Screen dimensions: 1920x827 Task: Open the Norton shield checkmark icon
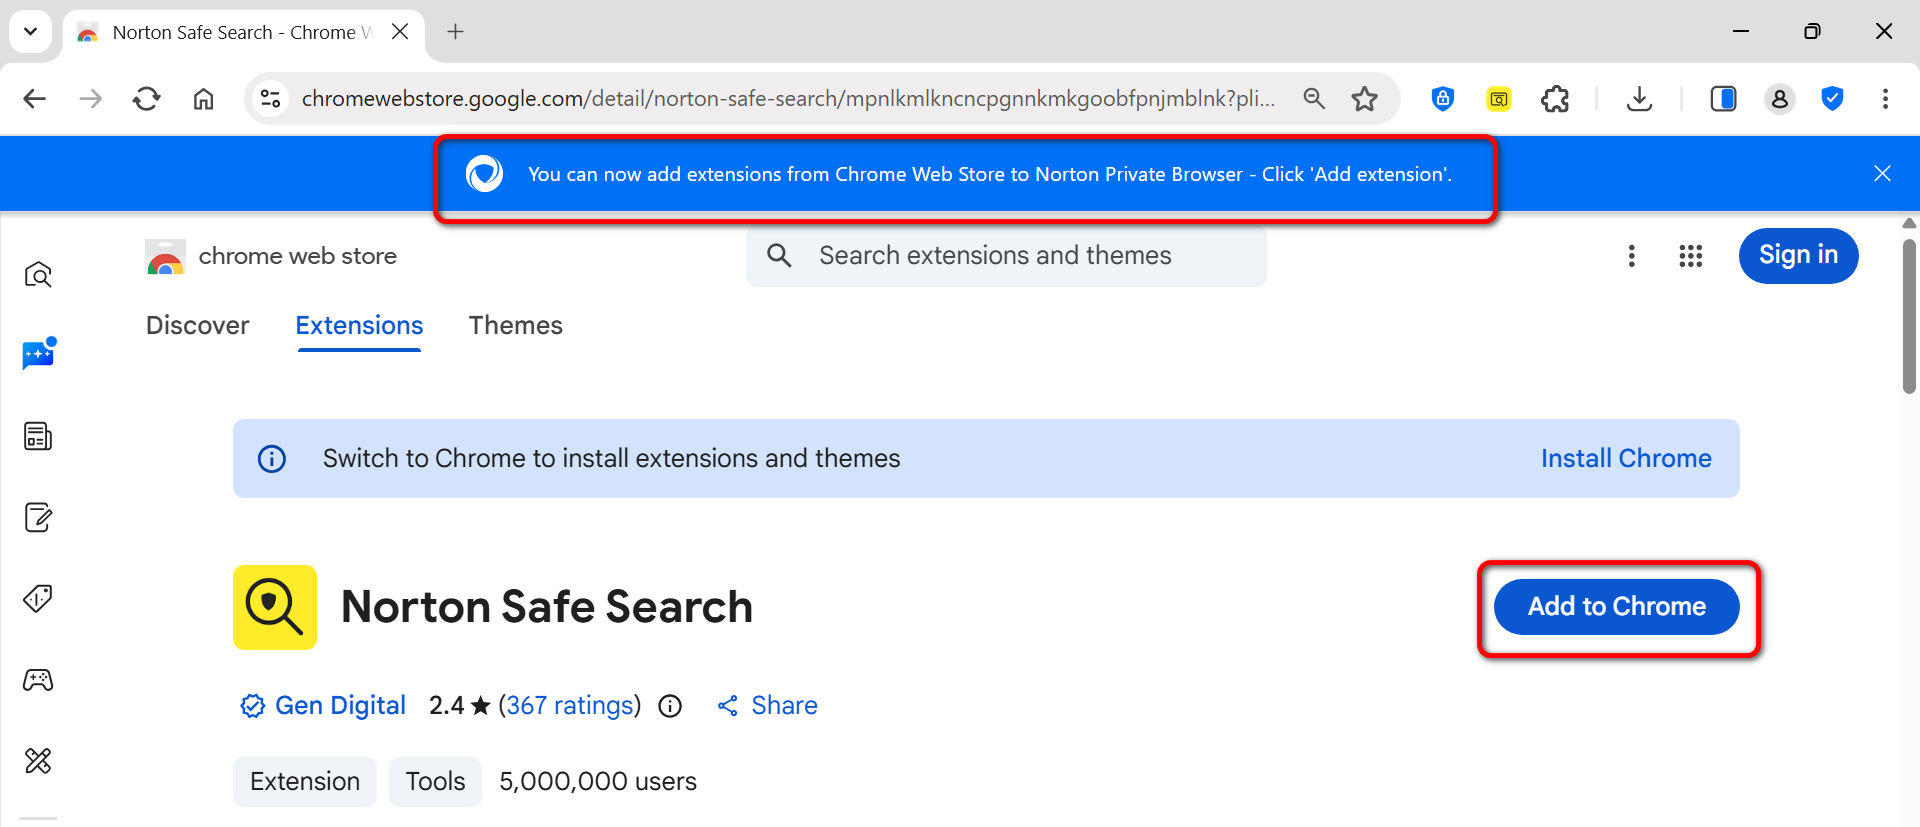coord(1832,99)
